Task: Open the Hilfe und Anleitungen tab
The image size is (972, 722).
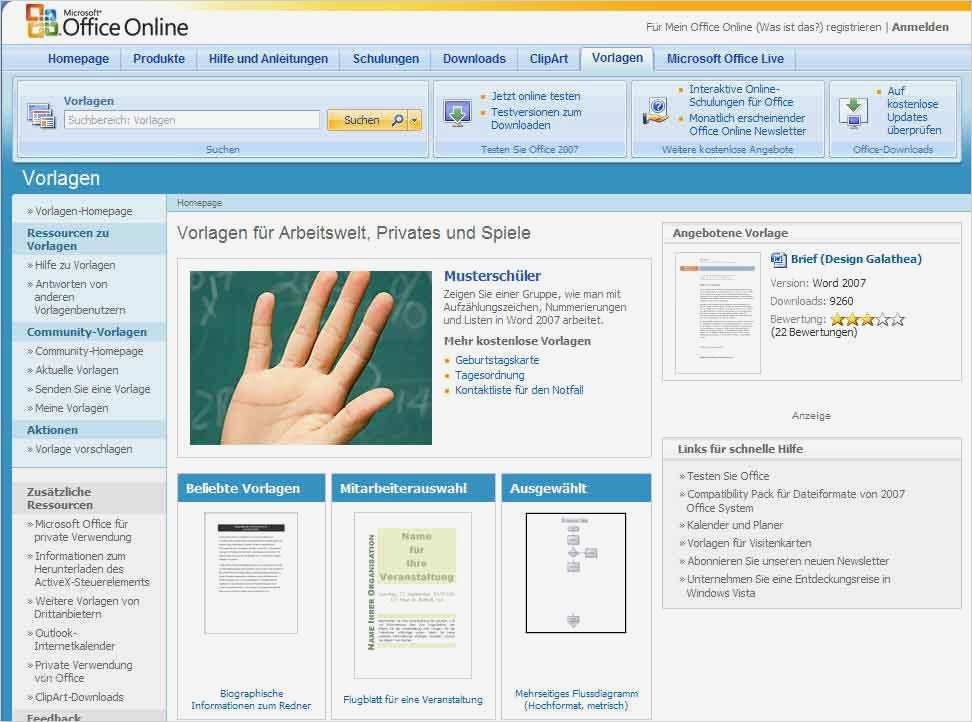Action: click(268, 59)
